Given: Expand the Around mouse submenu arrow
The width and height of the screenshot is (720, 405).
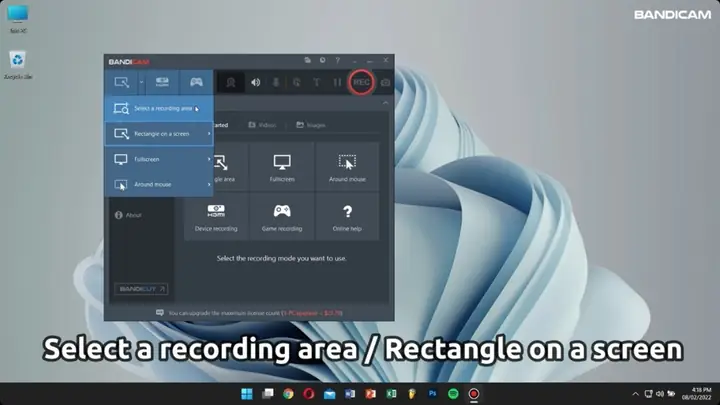Looking at the screenshot, I should (x=209, y=185).
